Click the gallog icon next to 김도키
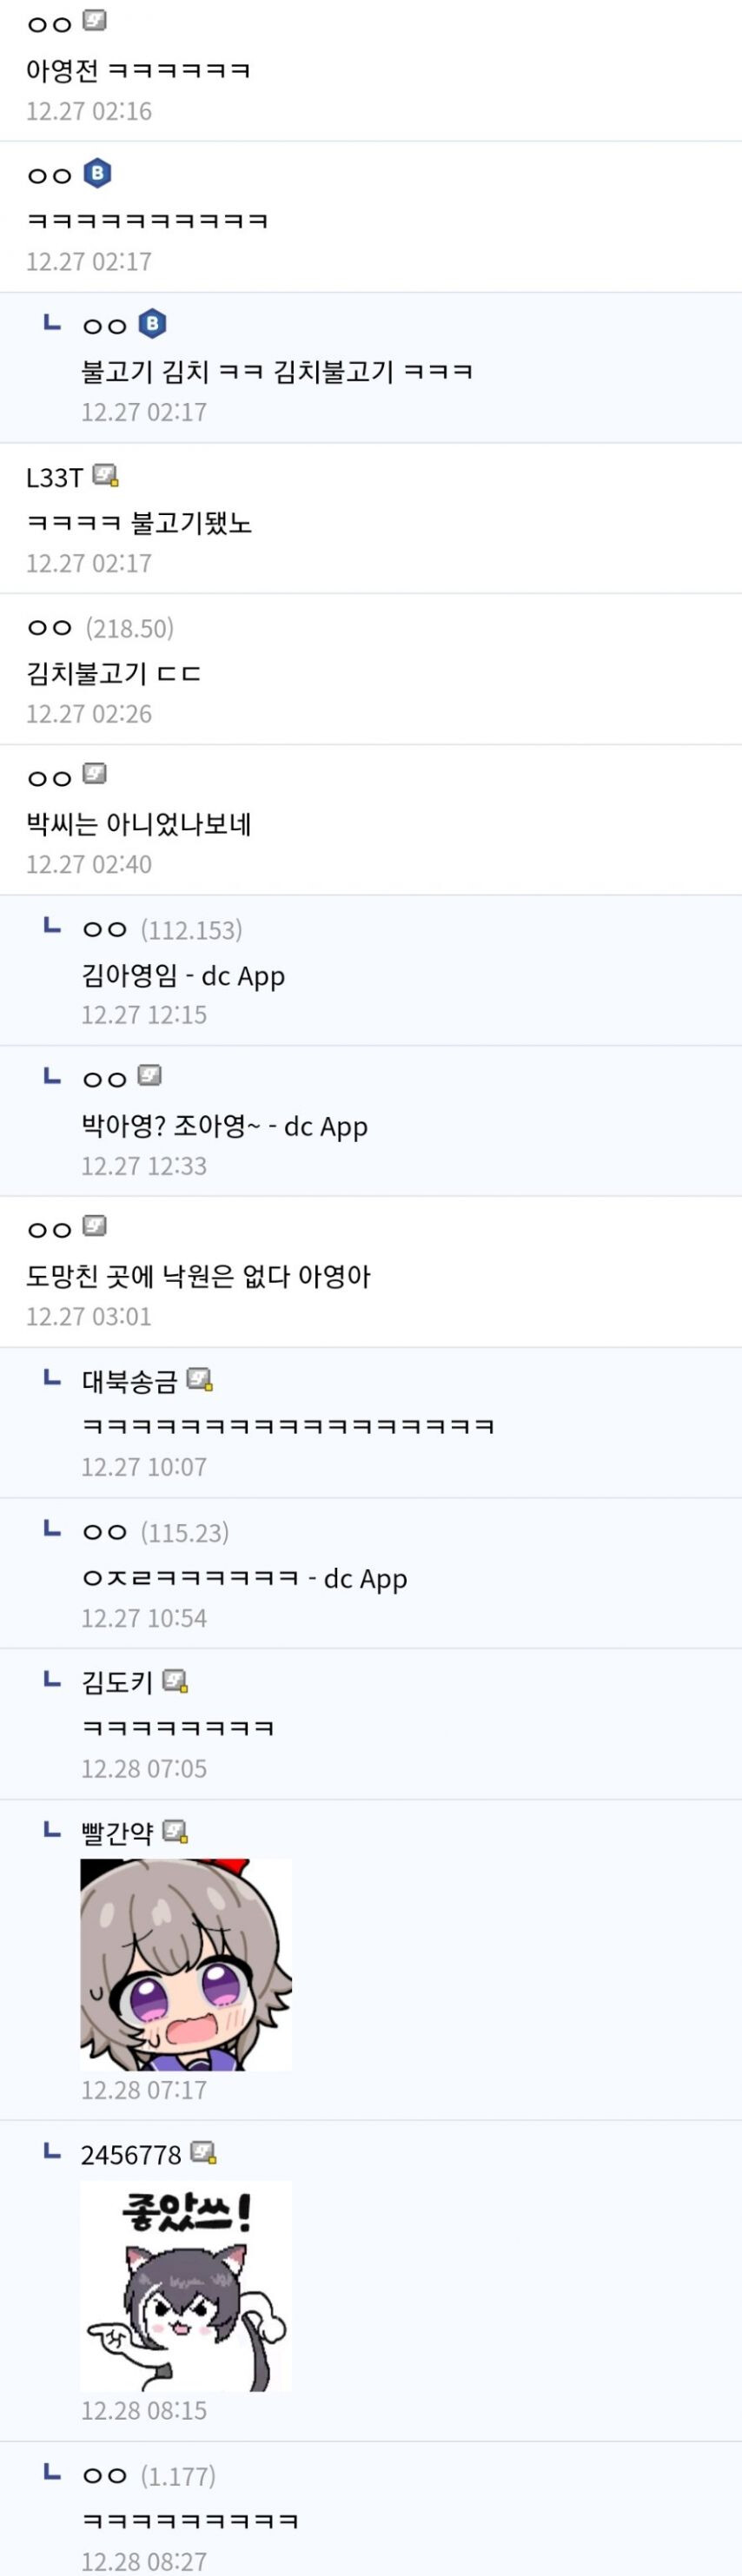This screenshot has width=742, height=2576. pyautogui.click(x=175, y=1682)
